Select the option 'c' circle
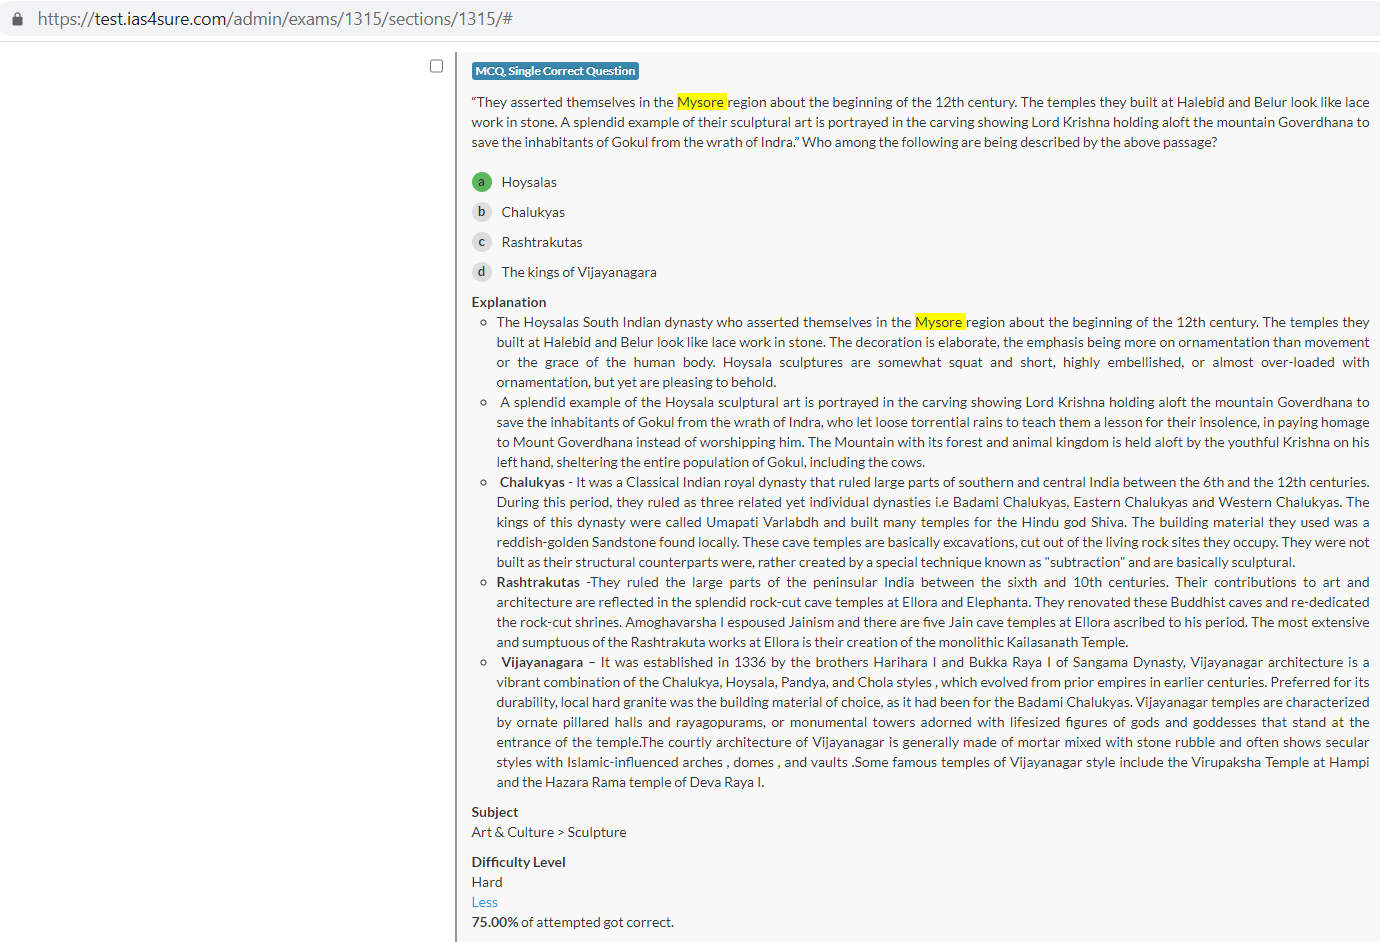The width and height of the screenshot is (1380, 942). (481, 242)
